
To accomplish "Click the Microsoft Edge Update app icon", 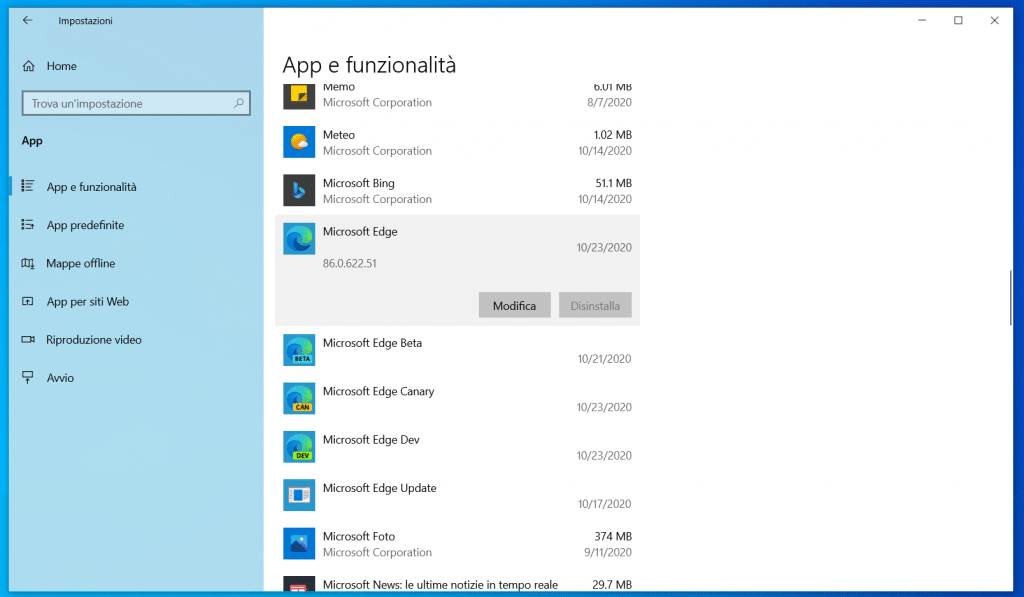I will click(299, 494).
